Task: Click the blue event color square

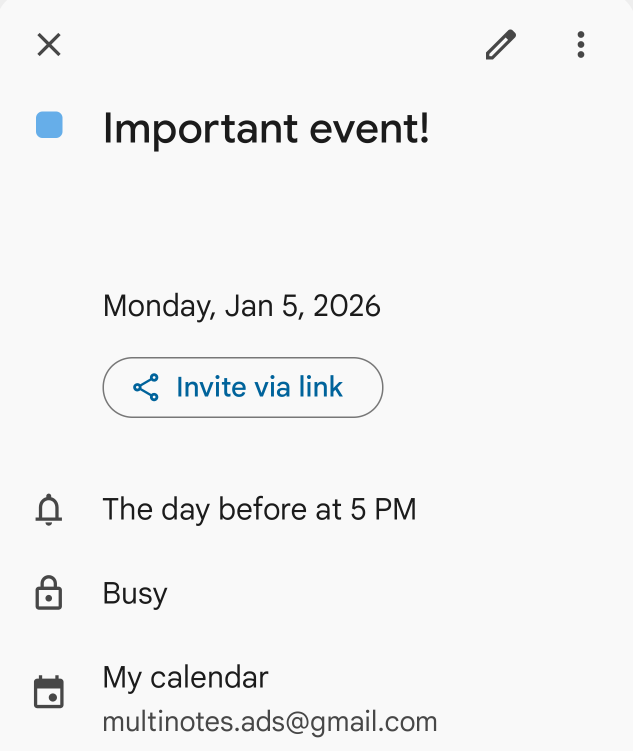Action: click(x=49, y=125)
